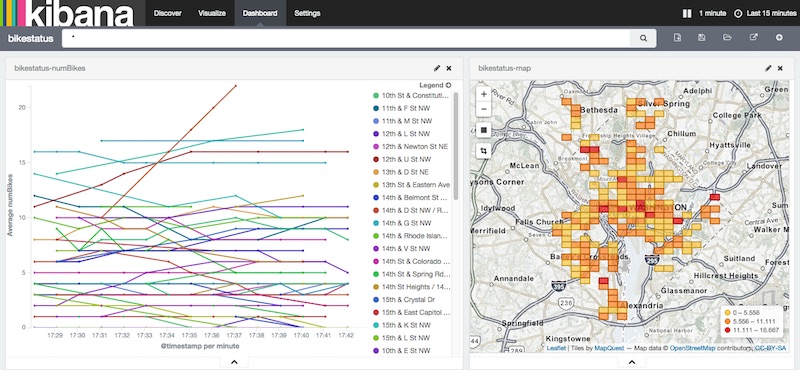Expand the map panel bottom chevron
This screenshot has height=370, width=800.
[x=632, y=362]
